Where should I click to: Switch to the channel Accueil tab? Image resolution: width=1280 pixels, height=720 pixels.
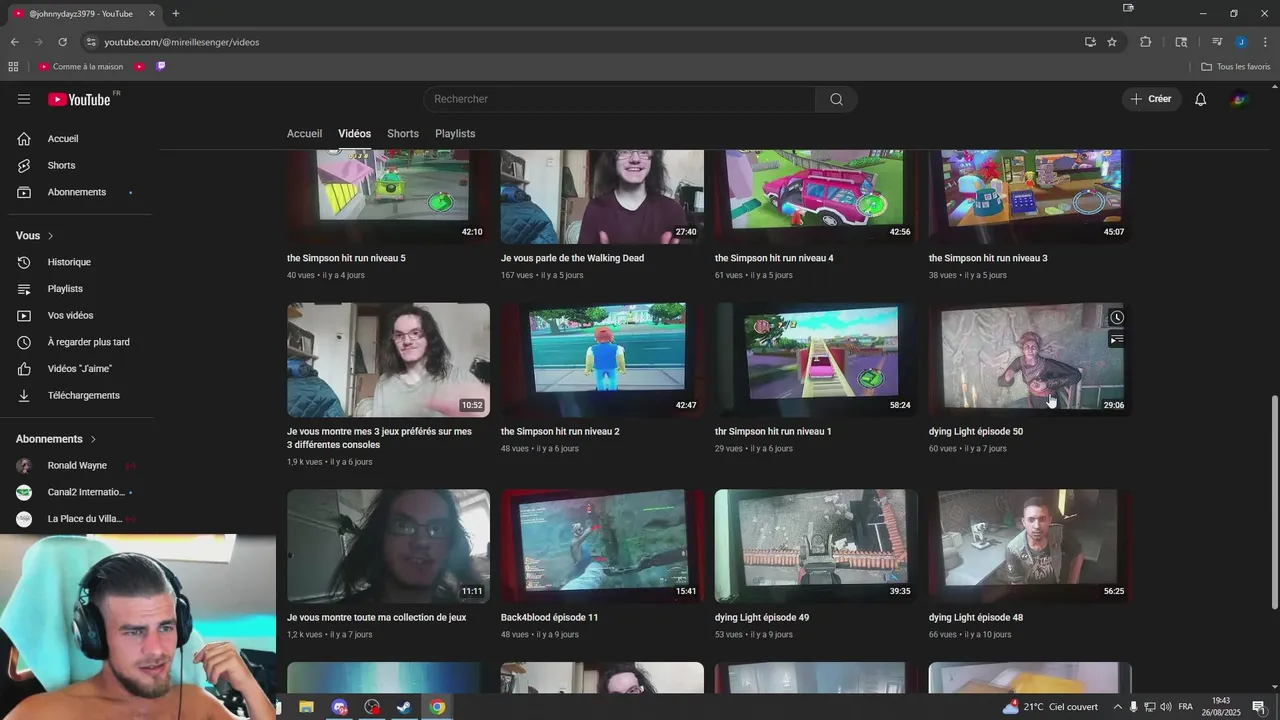click(x=304, y=133)
